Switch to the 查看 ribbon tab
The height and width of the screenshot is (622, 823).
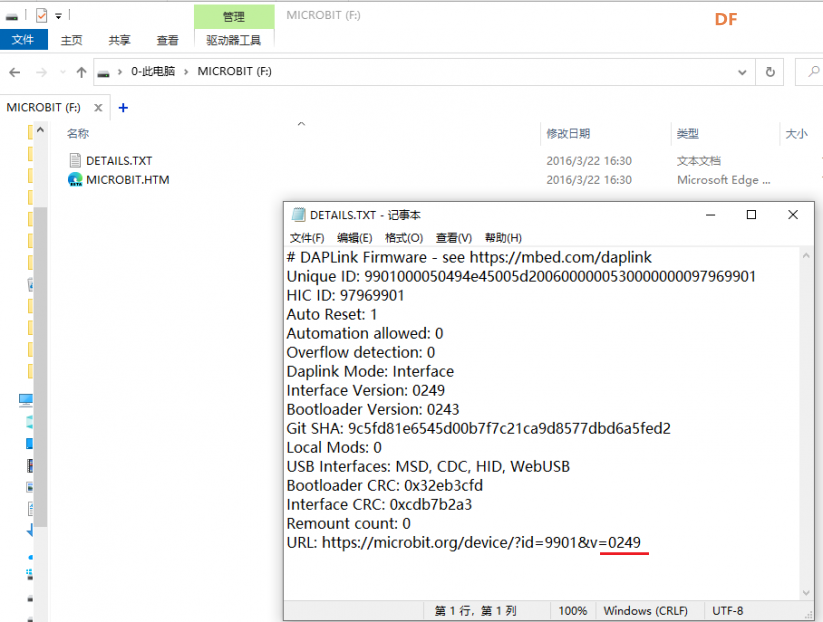click(167, 40)
